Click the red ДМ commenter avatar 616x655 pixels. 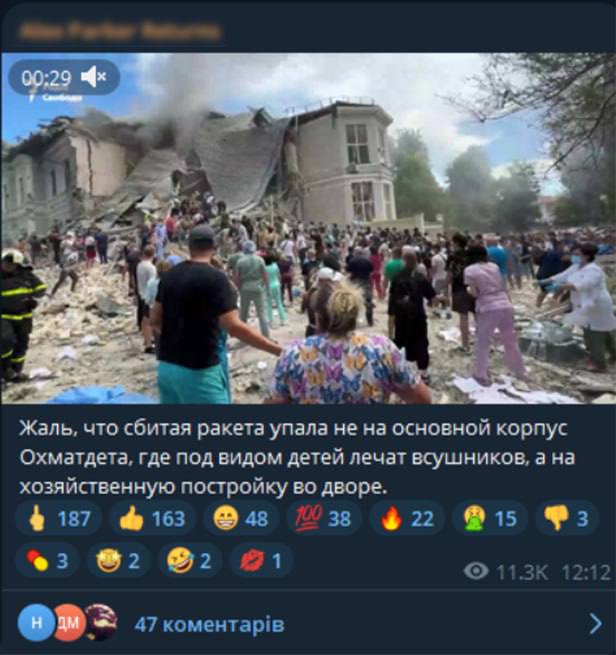pos(69,623)
